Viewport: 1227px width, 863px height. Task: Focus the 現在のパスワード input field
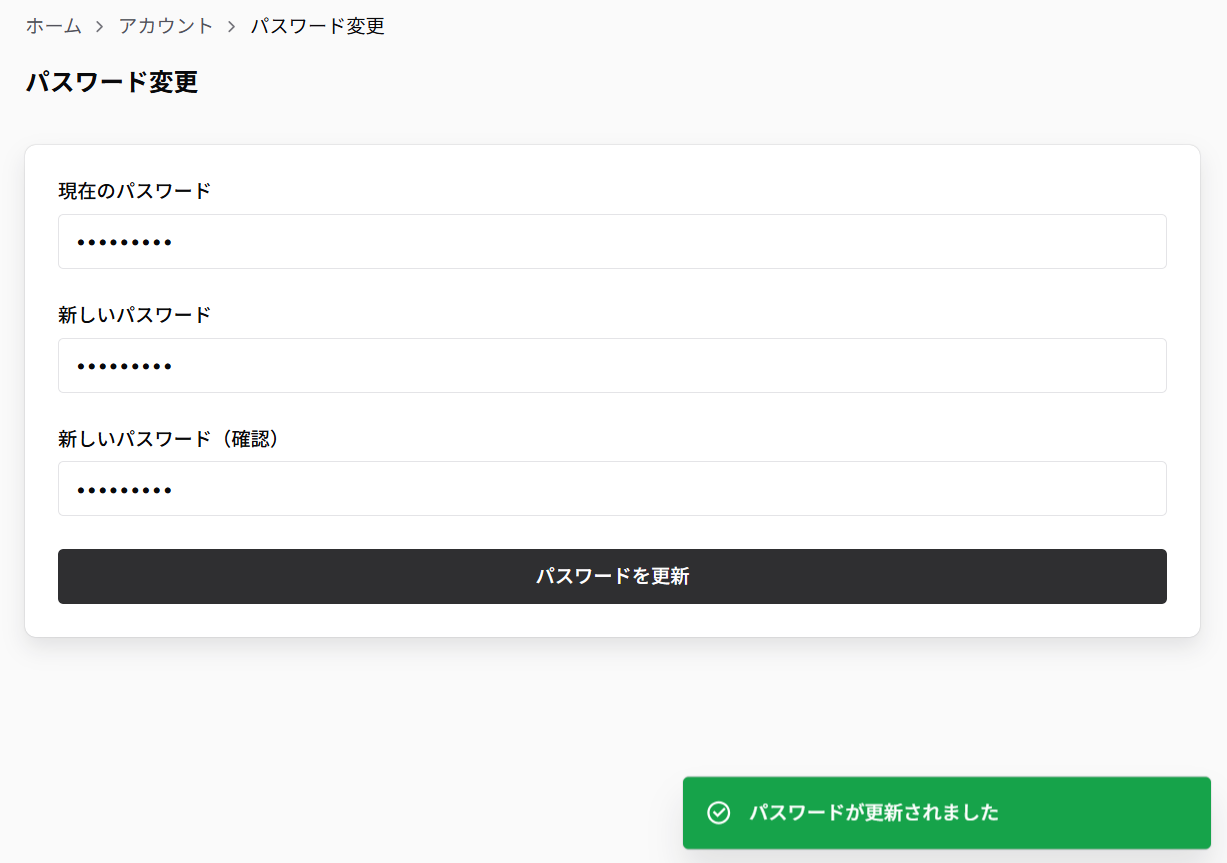click(x=612, y=241)
